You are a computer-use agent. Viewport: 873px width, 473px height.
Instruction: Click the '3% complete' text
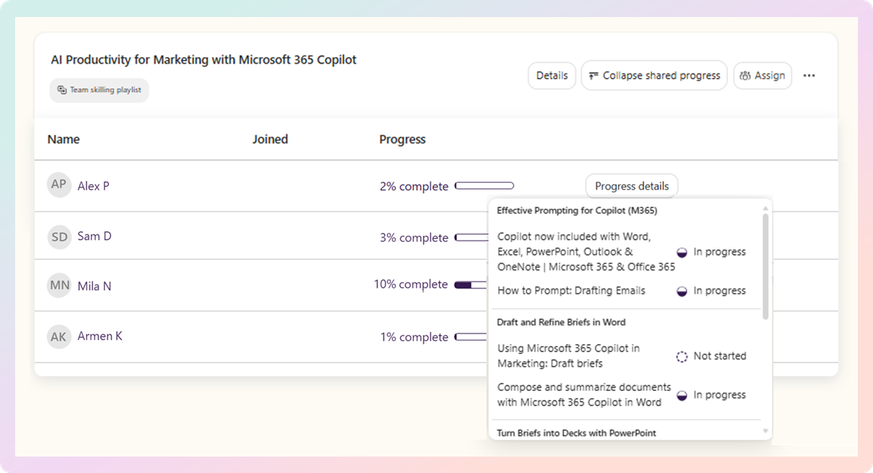pos(414,238)
